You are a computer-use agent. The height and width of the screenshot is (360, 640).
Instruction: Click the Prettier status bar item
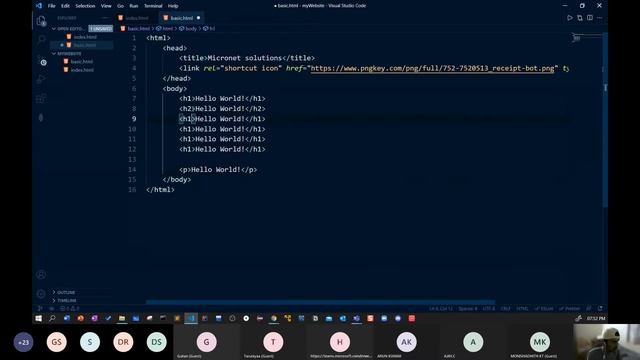point(569,309)
